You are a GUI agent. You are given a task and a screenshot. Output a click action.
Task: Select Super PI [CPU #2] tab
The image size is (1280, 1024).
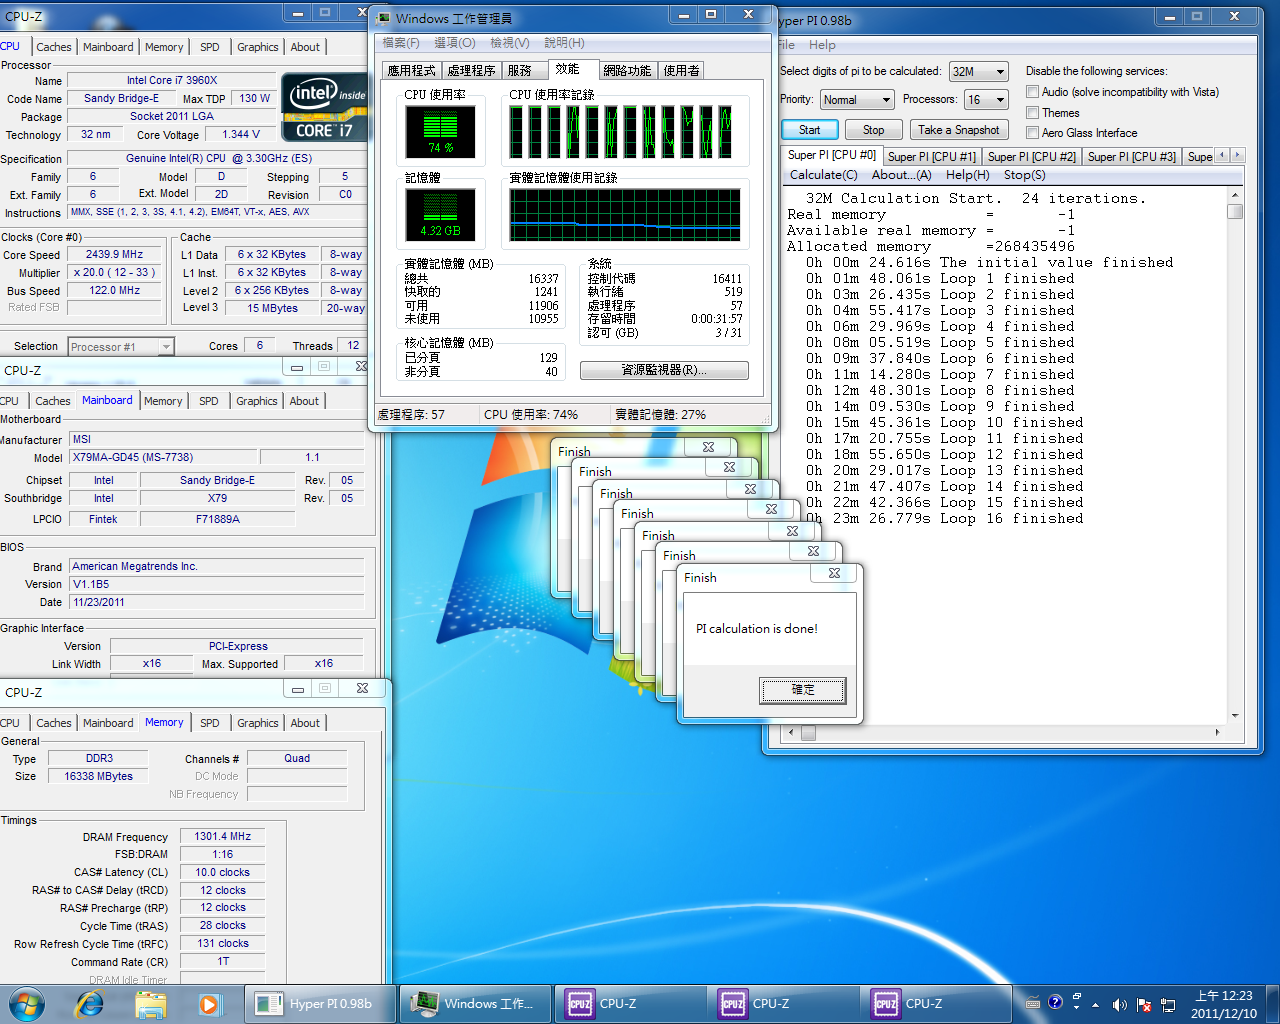coord(1032,157)
